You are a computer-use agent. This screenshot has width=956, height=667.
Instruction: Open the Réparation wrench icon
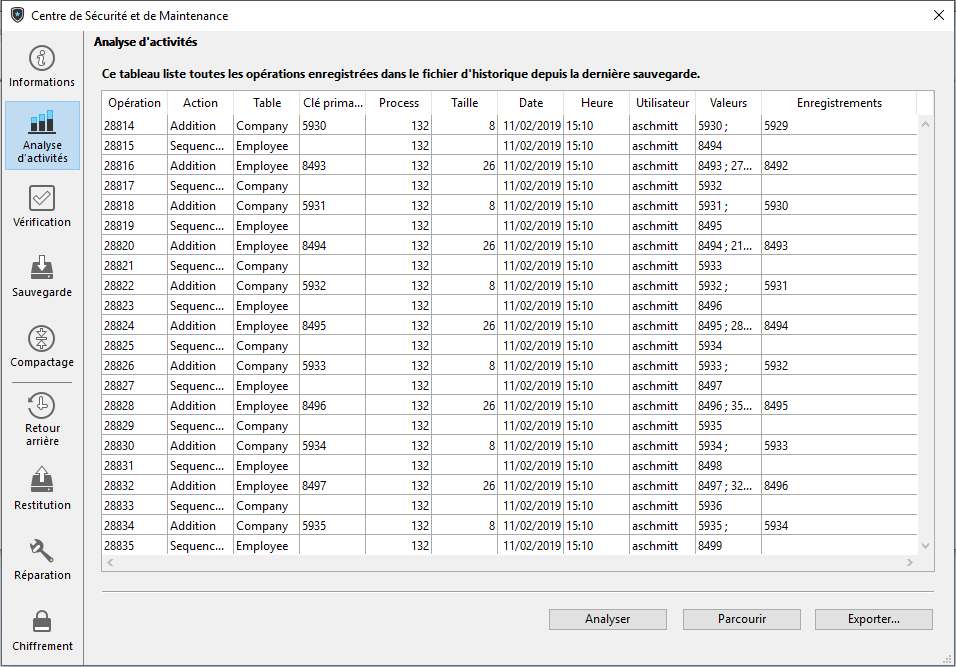(42, 551)
